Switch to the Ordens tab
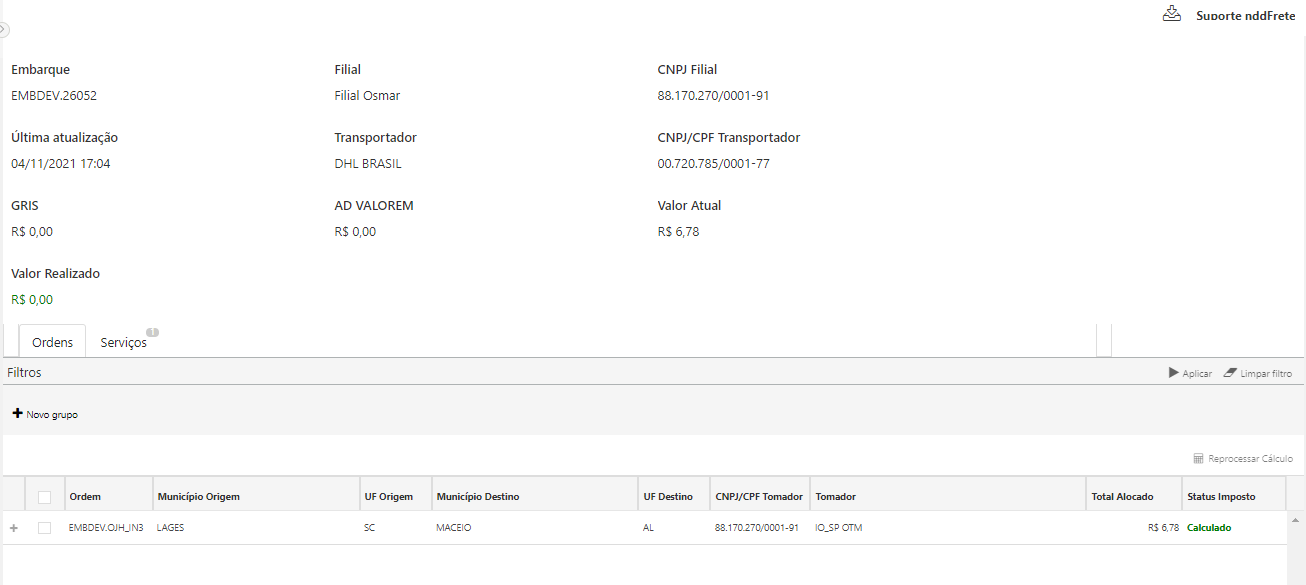Screen dimensions: 1306x585 pyautogui.click(x=52, y=342)
